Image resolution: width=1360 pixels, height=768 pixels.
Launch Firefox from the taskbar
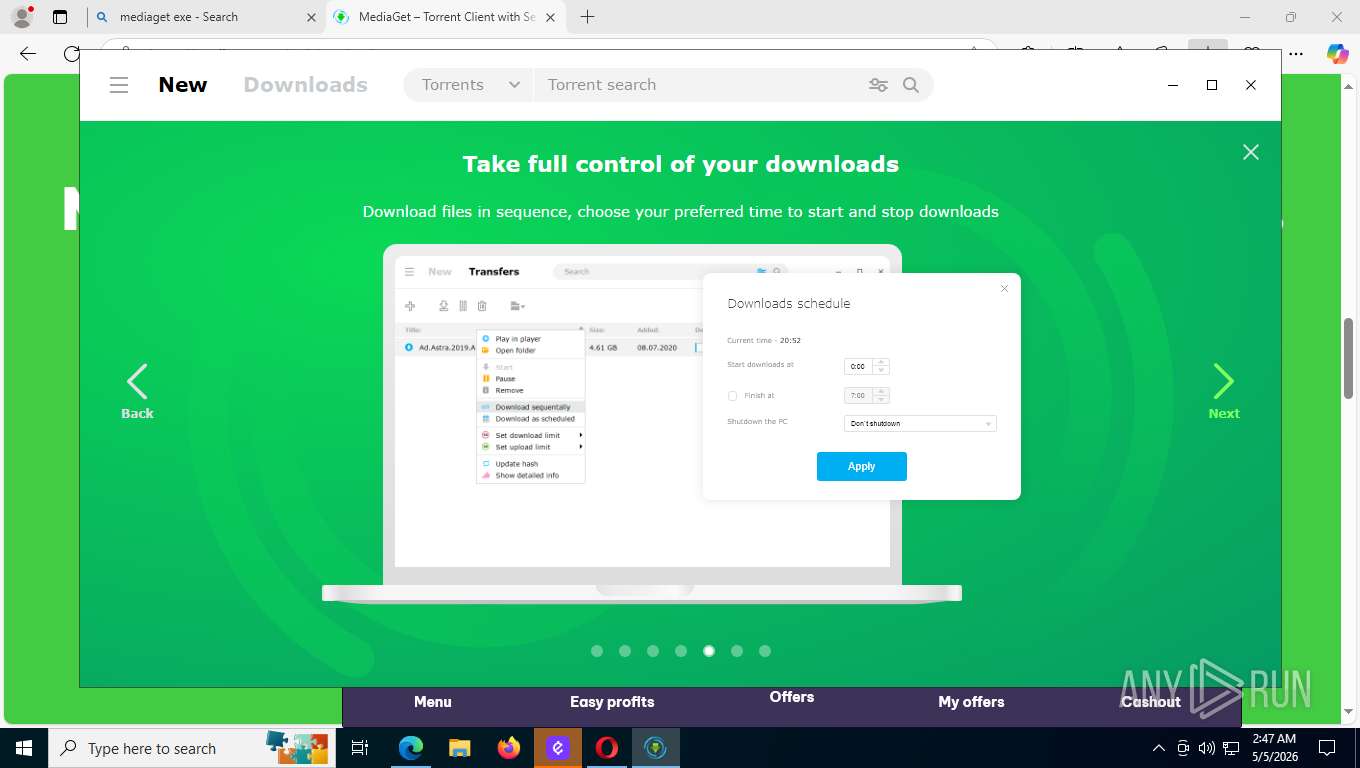pyautogui.click(x=509, y=748)
